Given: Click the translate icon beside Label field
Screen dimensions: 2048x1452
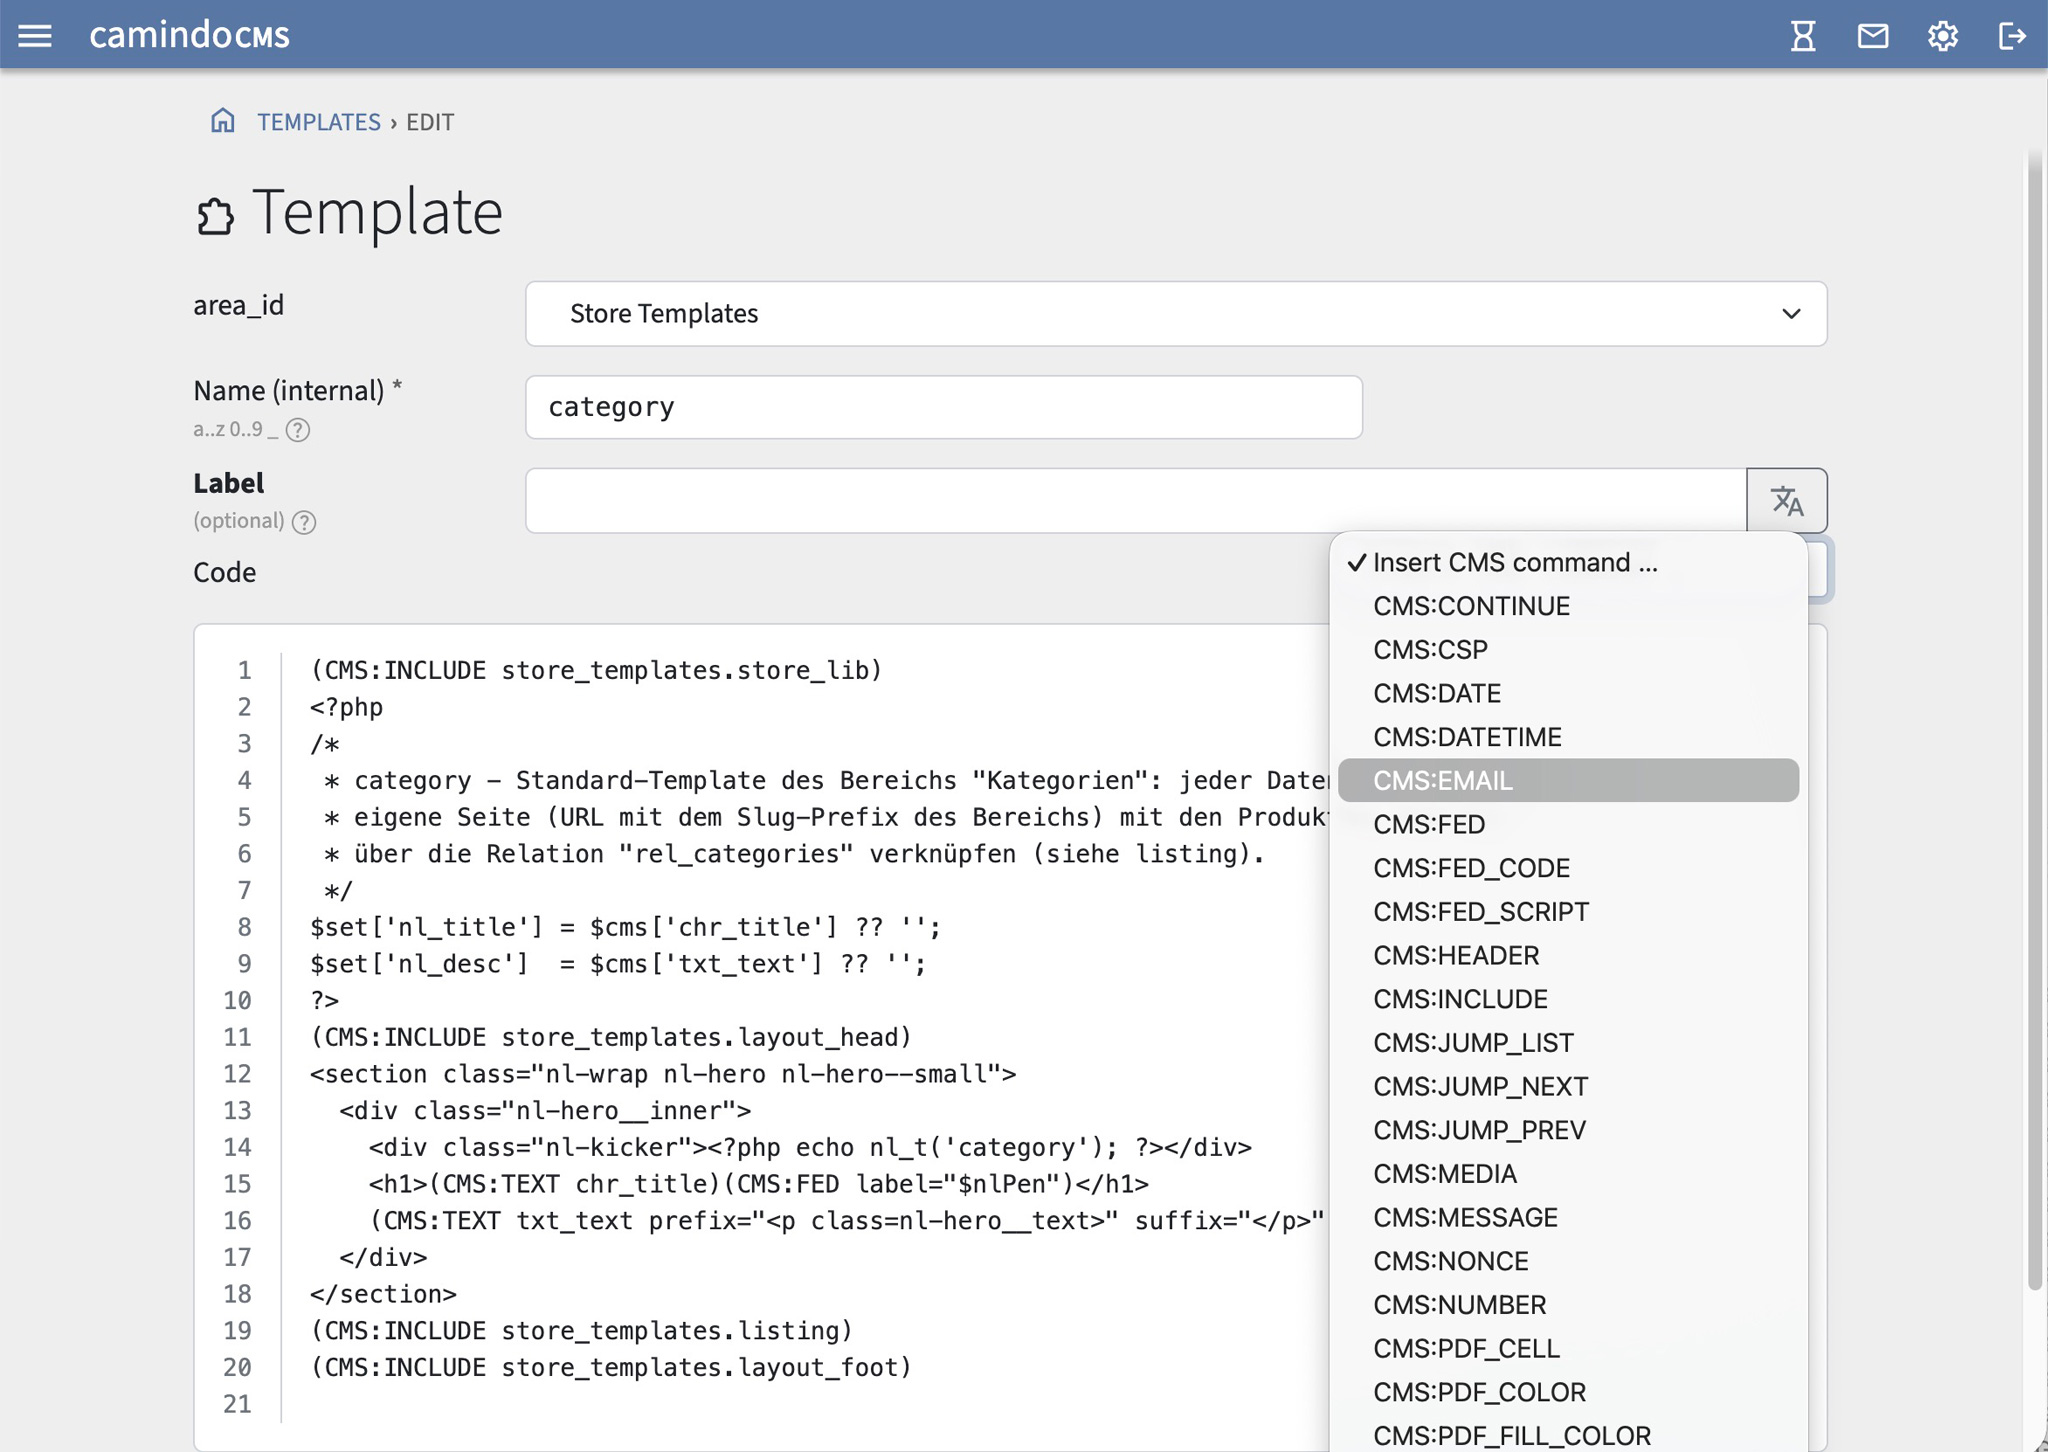Looking at the screenshot, I should pyautogui.click(x=1787, y=500).
